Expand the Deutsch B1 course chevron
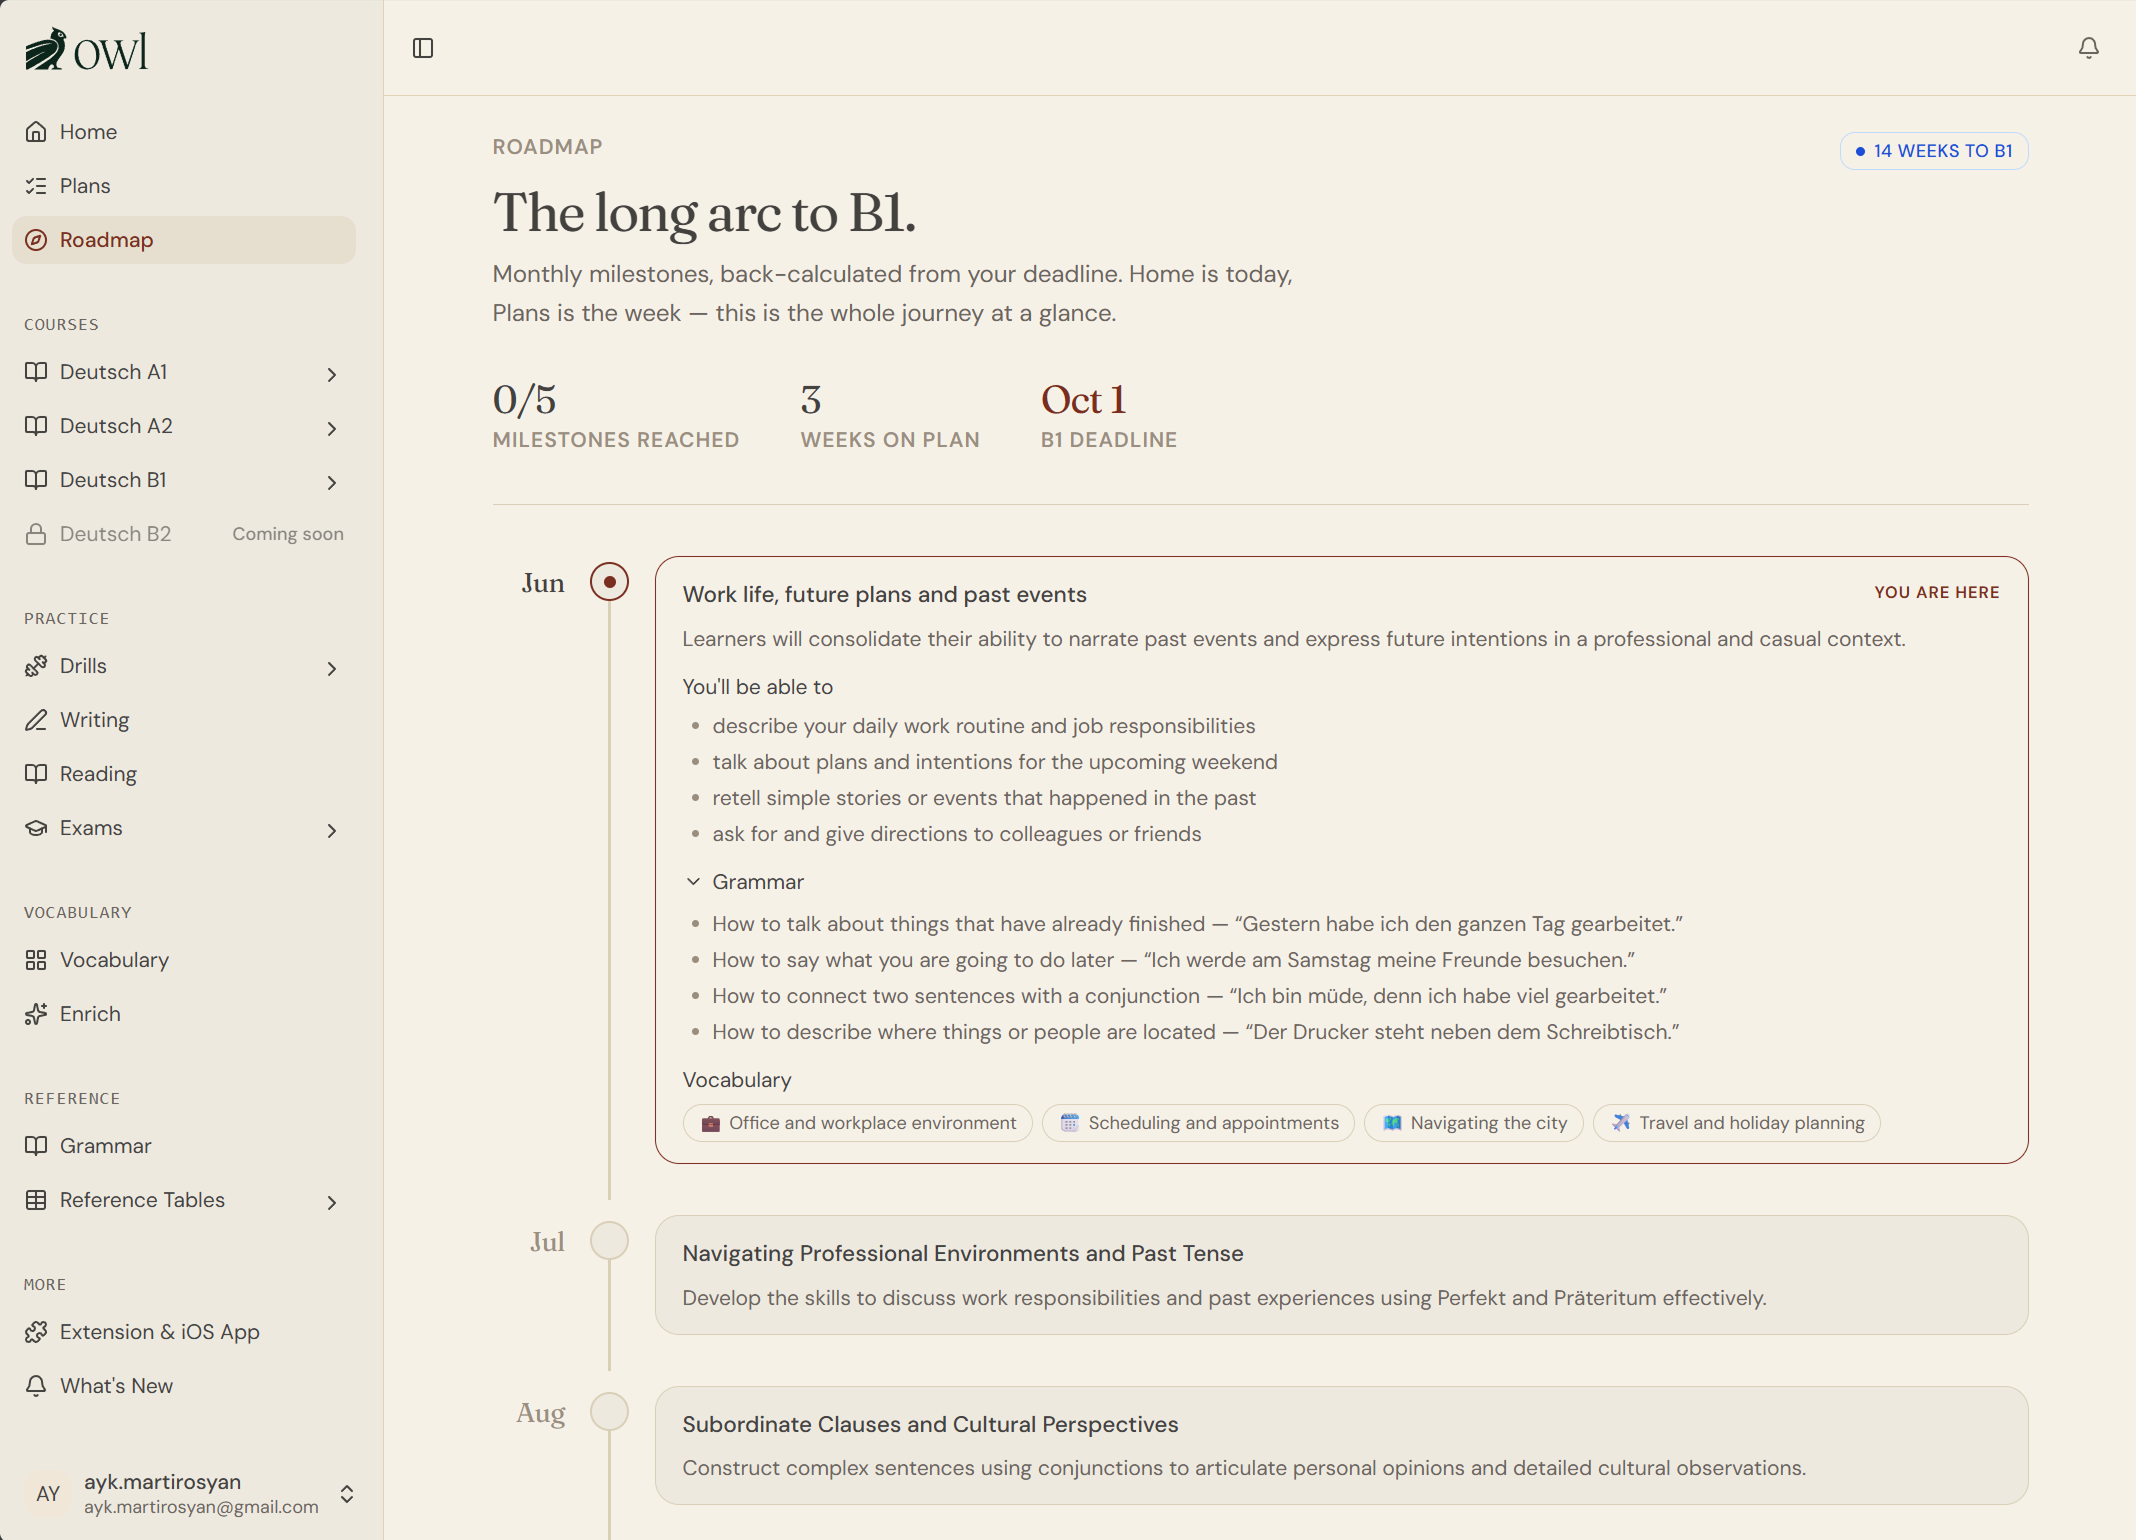The image size is (2136, 1540). click(332, 482)
